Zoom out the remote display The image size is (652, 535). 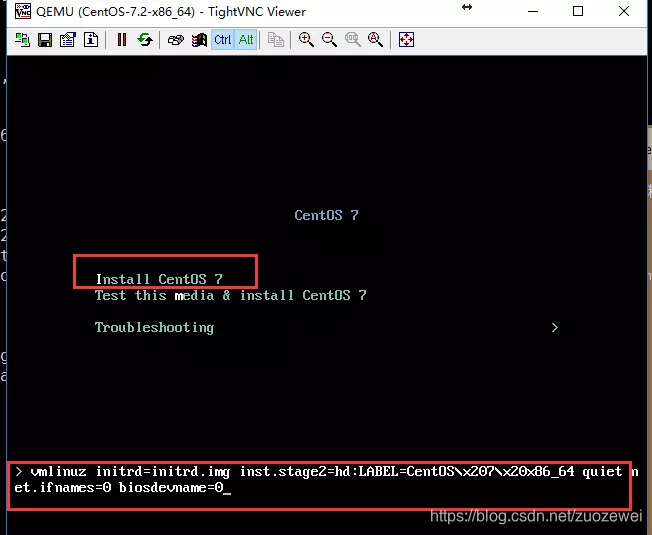point(329,40)
